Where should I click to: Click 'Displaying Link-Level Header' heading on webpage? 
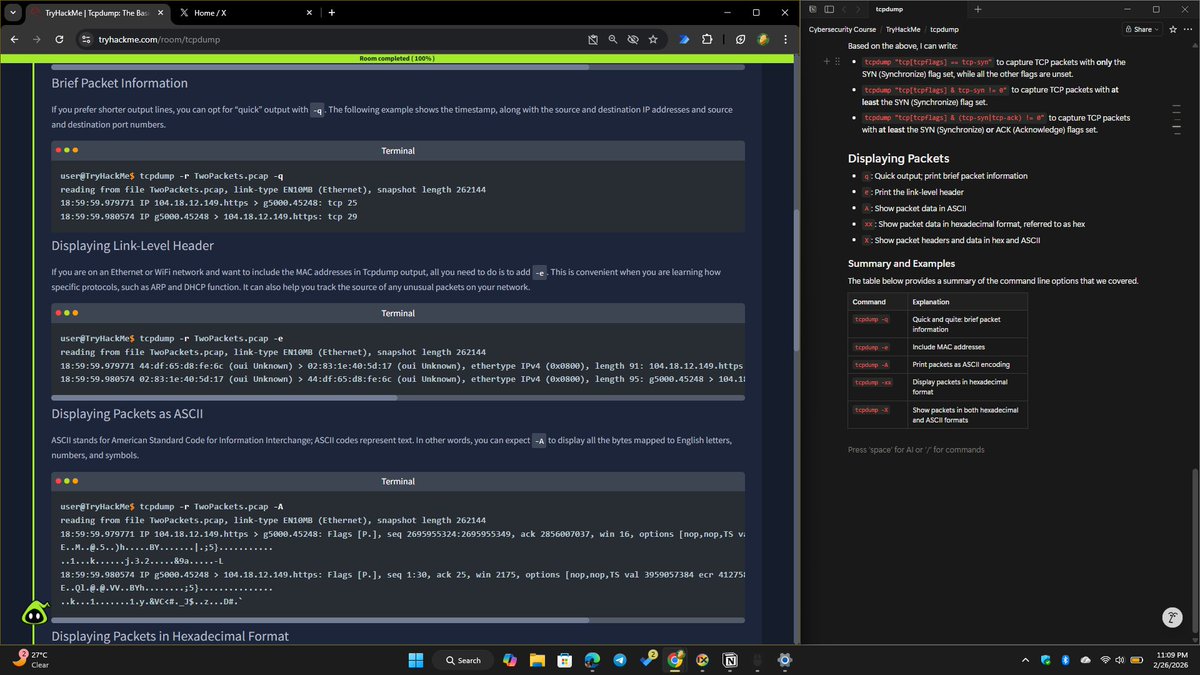point(132,246)
